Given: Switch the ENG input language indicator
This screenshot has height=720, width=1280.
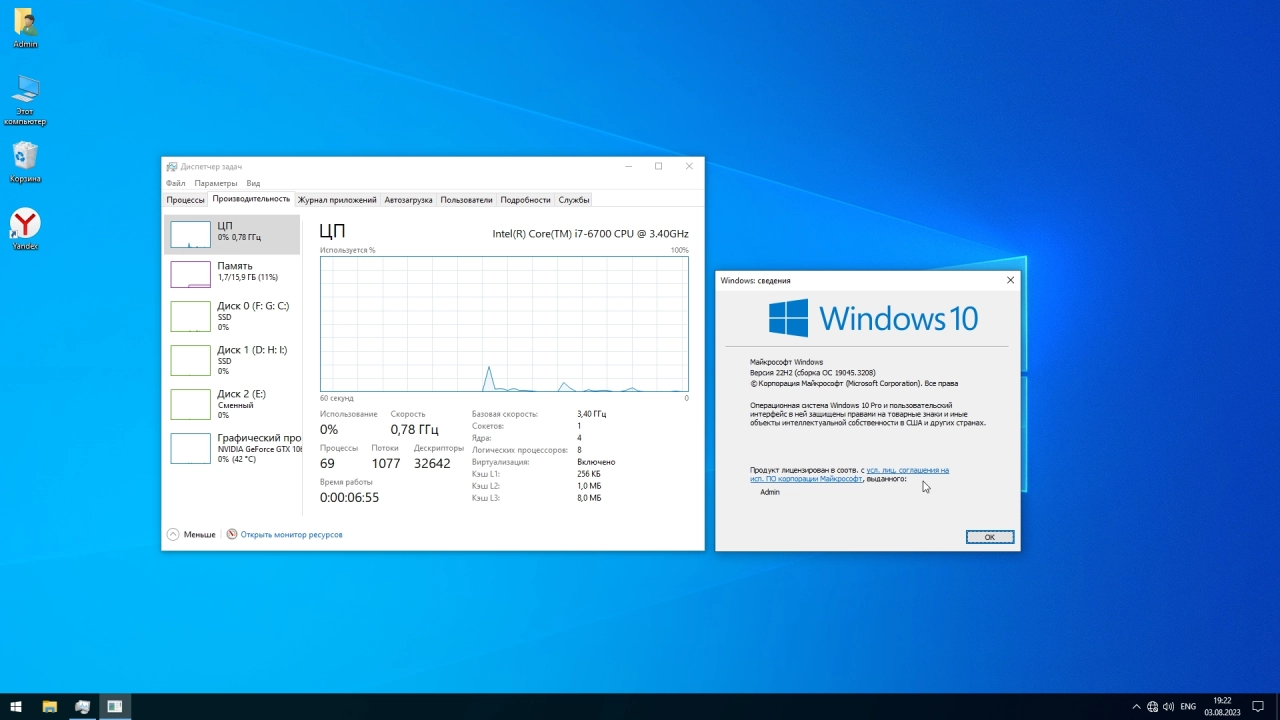Looking at the screenshot, I should (1188, 706).
